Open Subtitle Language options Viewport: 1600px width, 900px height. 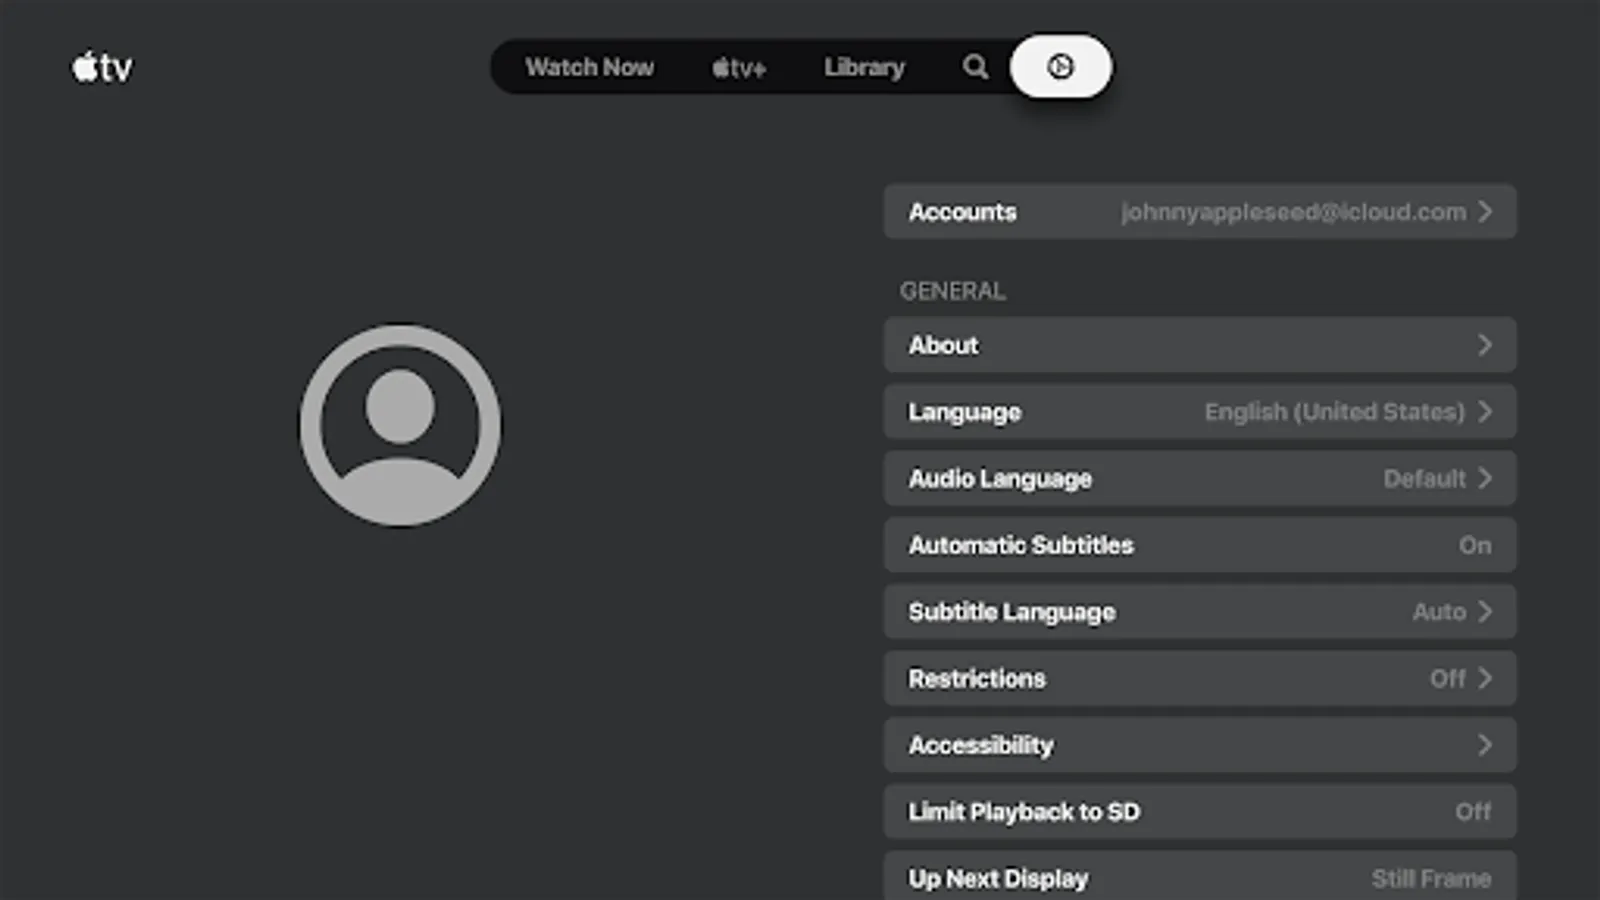(x=1200, y=612)
